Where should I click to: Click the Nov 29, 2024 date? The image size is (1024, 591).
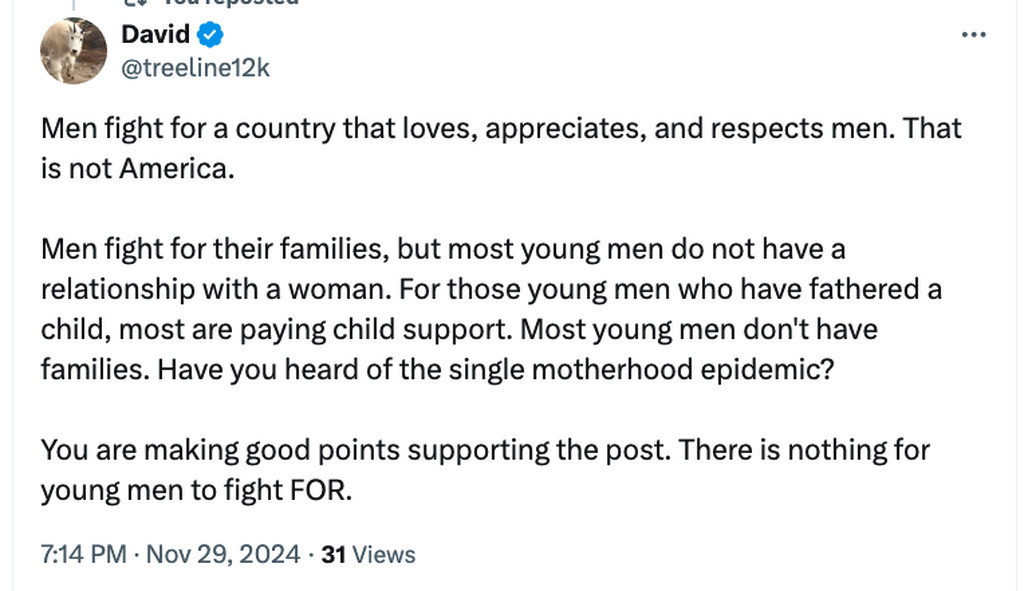tap(223, 553)
